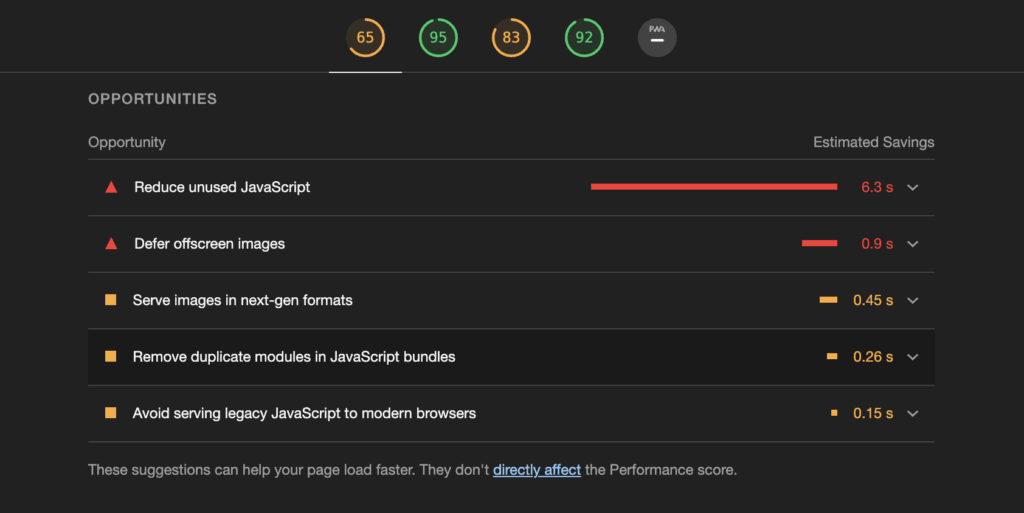Click the Reduce unused JavaScript title
The image size is (1024, 513).
click(x=222, y=187)
